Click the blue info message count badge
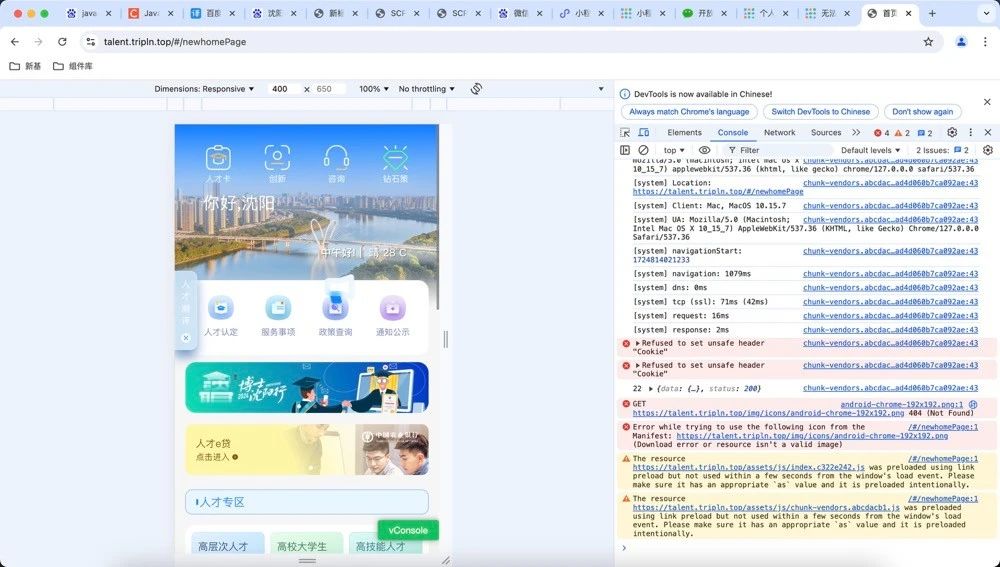Screen dimensions: 1000x567 point(925,133)
